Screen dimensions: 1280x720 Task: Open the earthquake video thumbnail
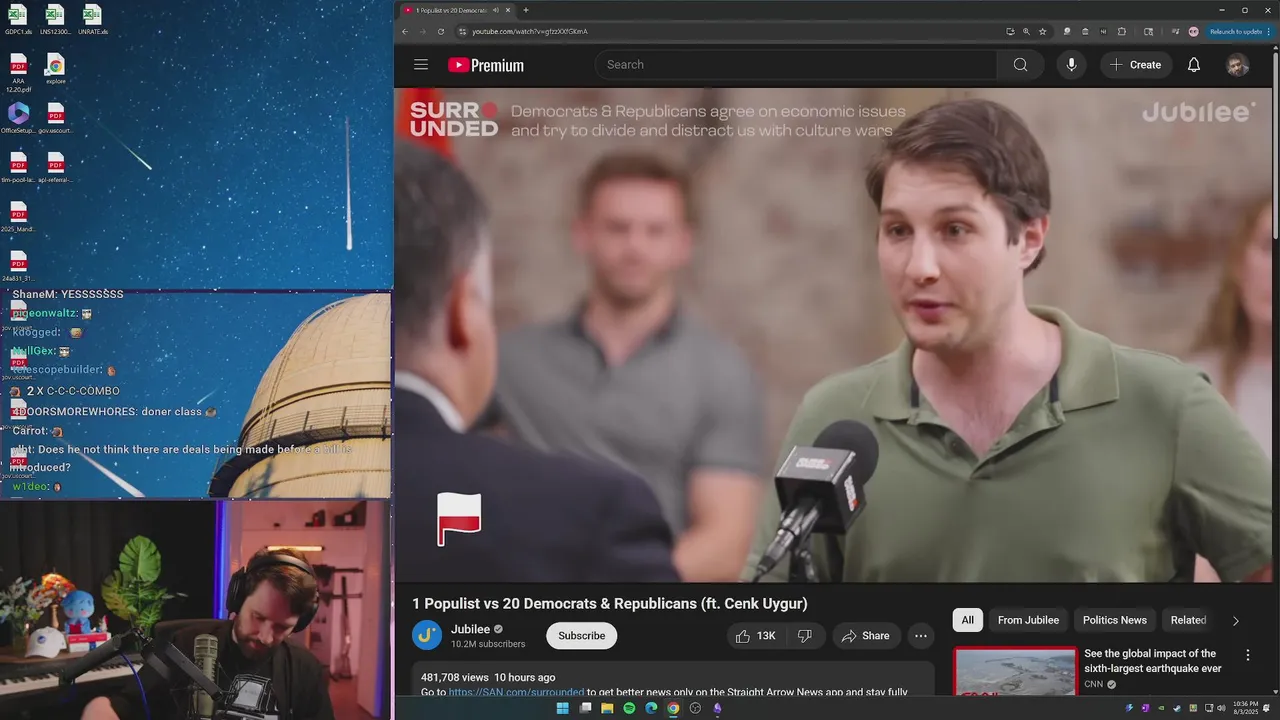click(1015, 672)
